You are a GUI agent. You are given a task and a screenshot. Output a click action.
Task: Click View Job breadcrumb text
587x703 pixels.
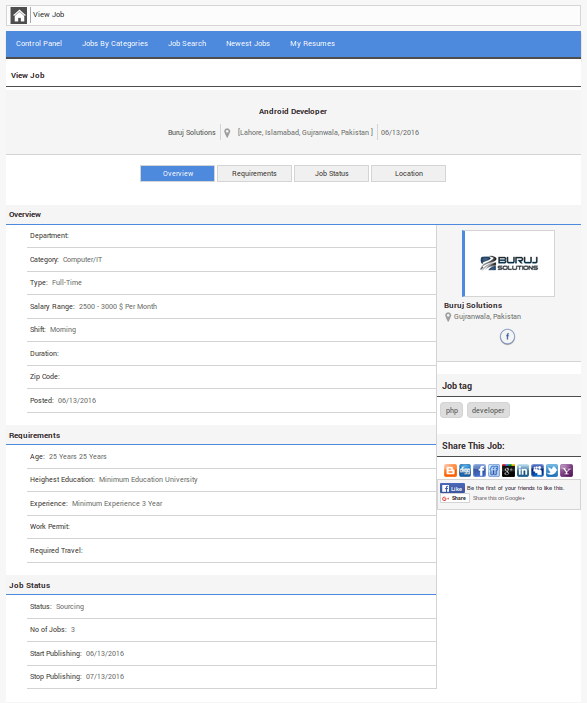pos(48,14)
